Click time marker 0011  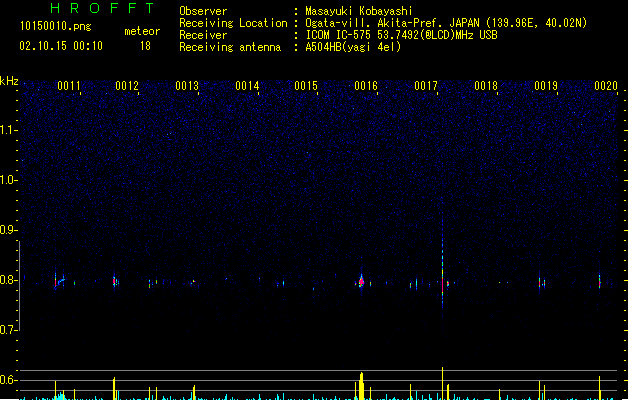coord(69,86)
